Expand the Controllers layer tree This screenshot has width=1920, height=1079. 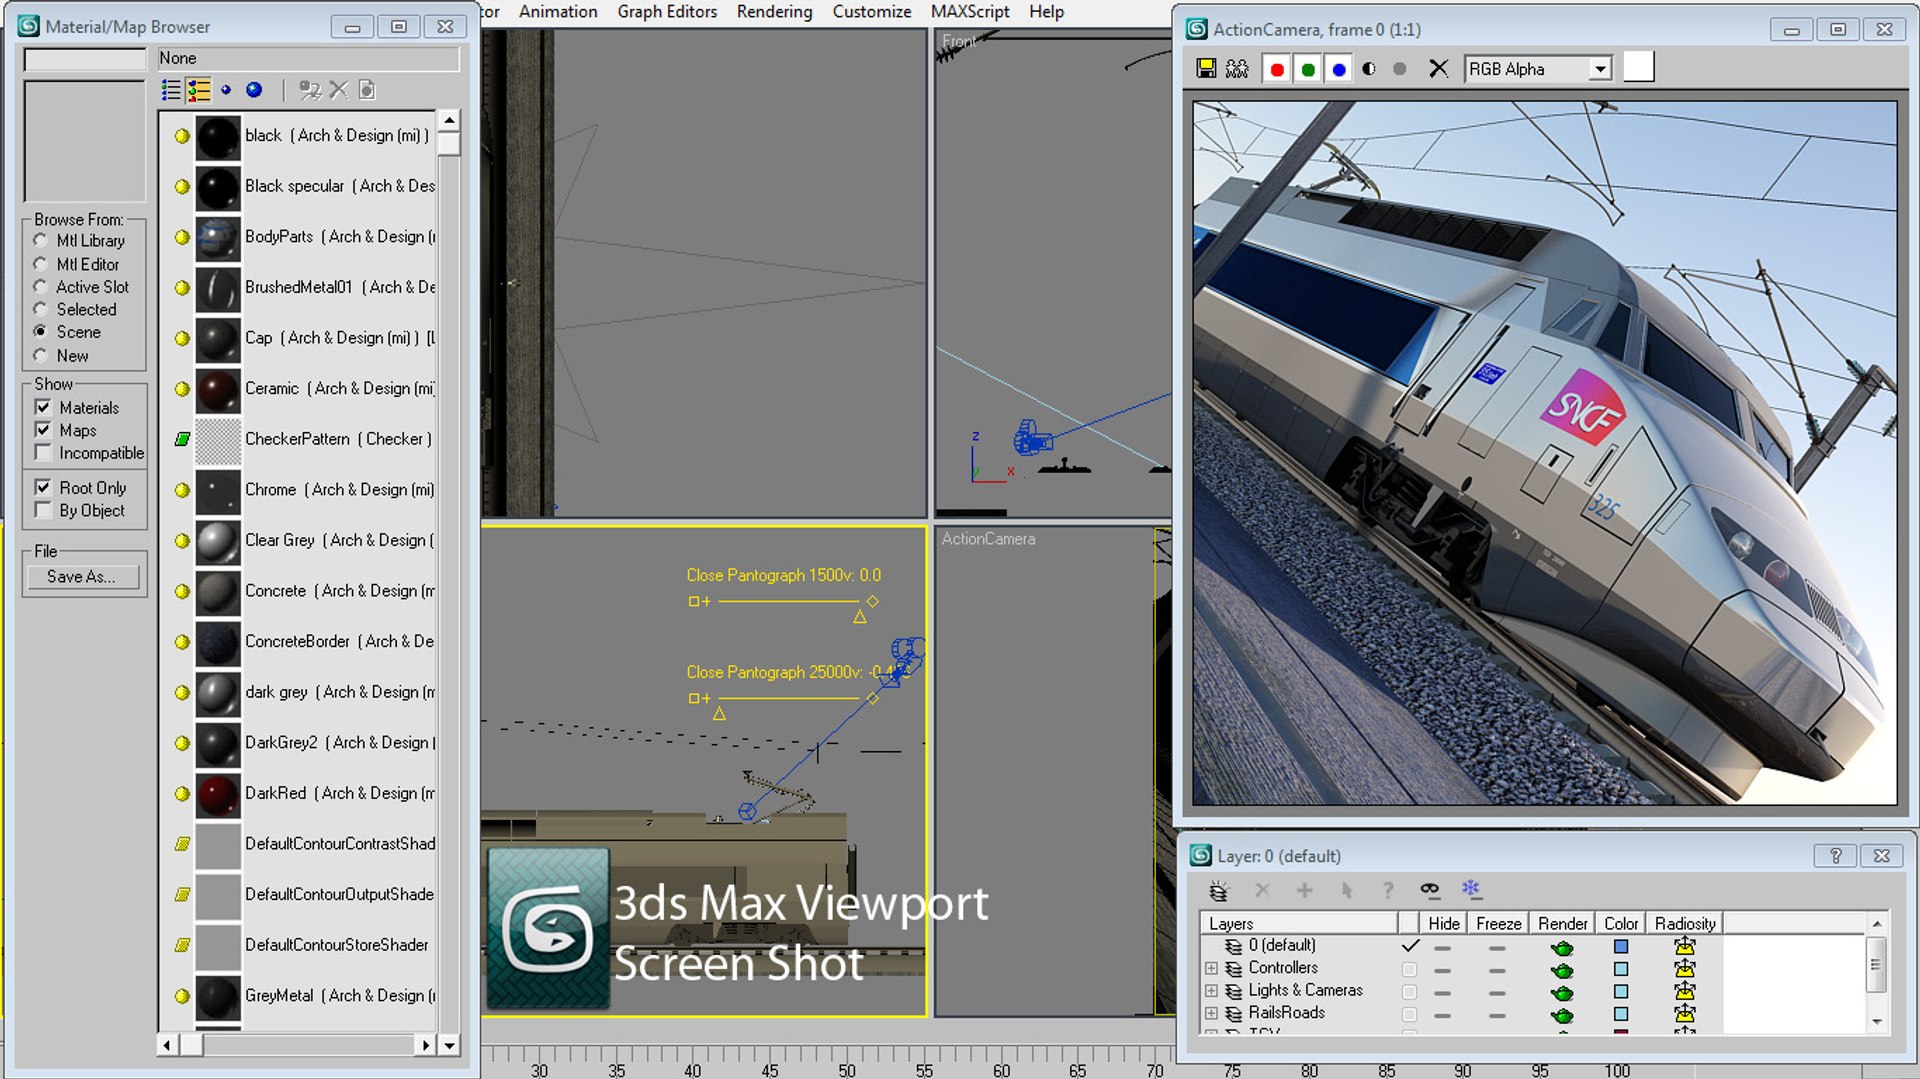click(1211, 968)
